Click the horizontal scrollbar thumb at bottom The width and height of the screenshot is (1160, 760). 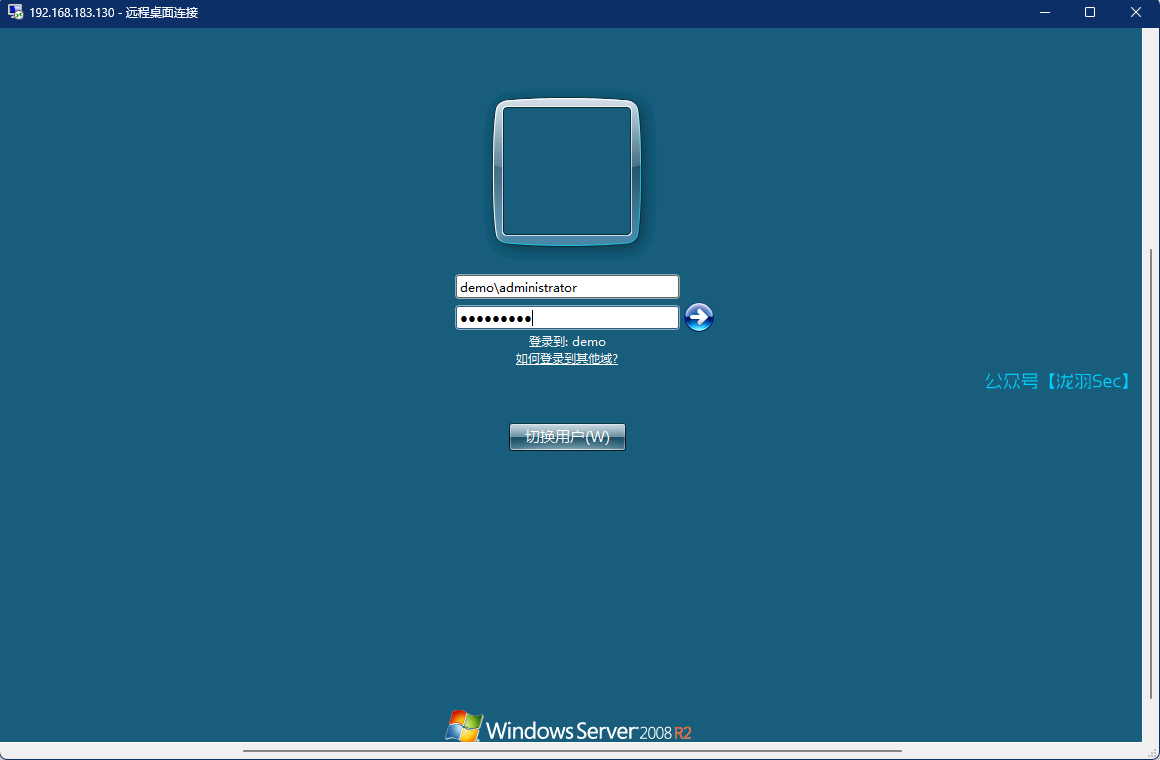572,750
